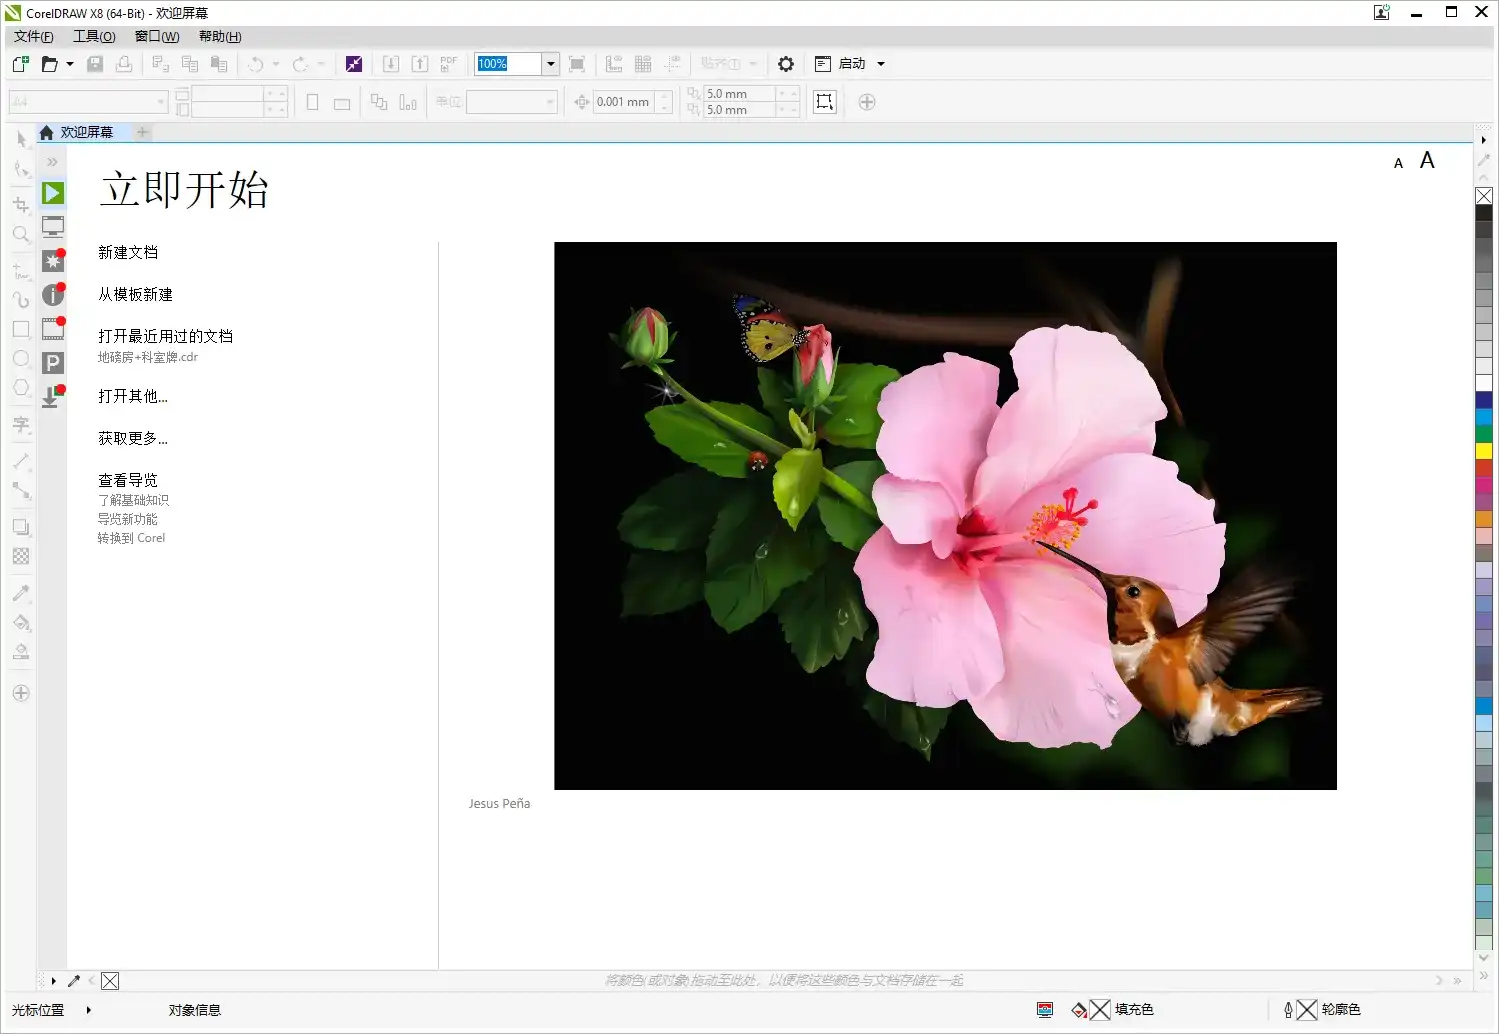The width and height of the screenshot is (1499, 1034).
Task: Click the hummingbird flower artwork image
Action: pyautogui.click(x=945, y=516)
